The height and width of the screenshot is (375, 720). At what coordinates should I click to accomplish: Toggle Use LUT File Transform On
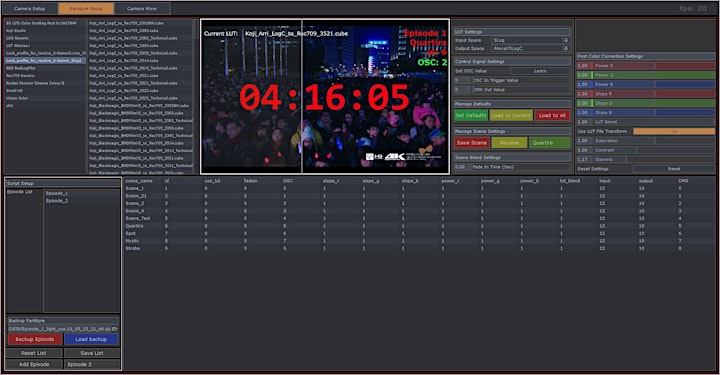point(674,131)
